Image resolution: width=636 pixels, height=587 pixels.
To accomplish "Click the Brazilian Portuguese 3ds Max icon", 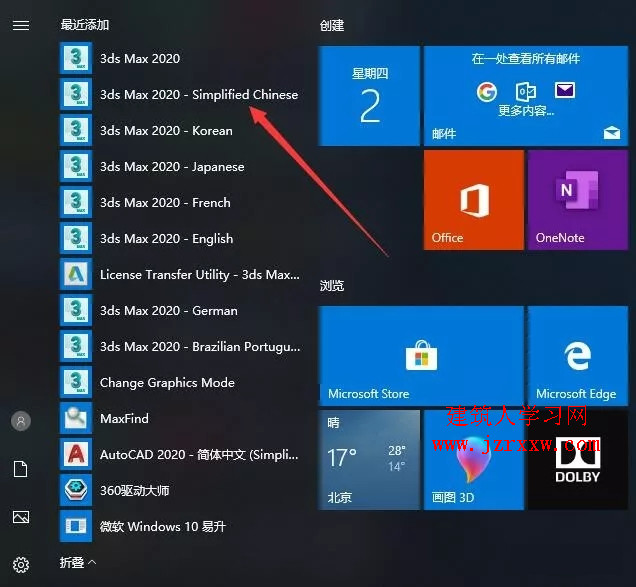I will (x=76, y=346).
